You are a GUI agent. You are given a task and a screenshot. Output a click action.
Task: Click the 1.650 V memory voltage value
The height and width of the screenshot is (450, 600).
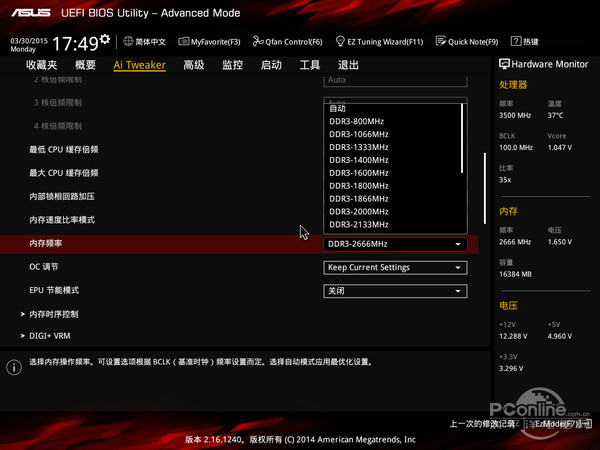point(559,242)
